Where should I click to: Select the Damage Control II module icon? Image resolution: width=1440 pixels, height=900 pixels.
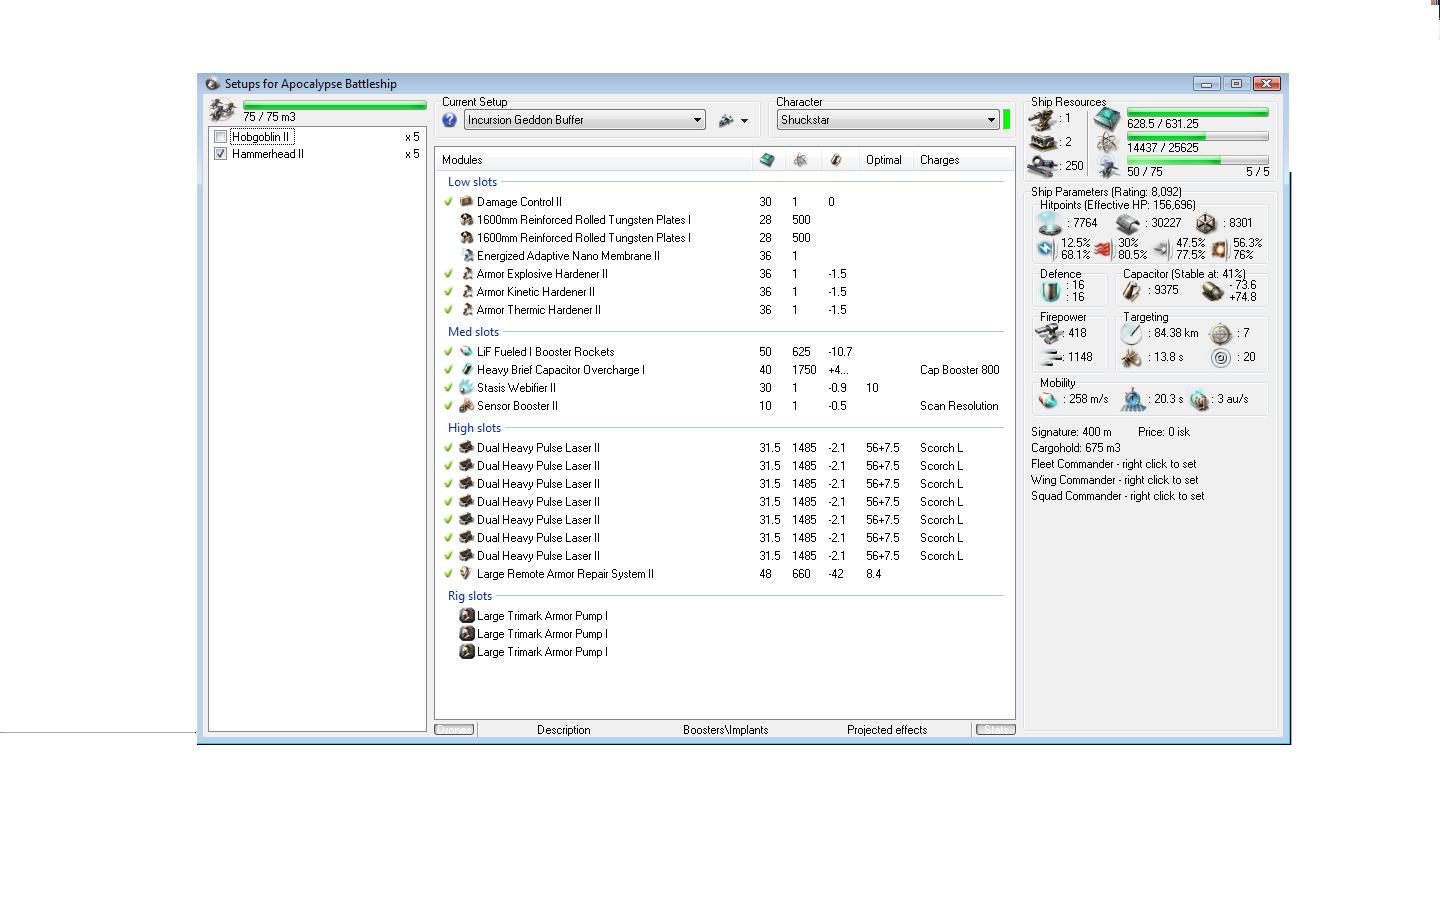tap(466, 202)
